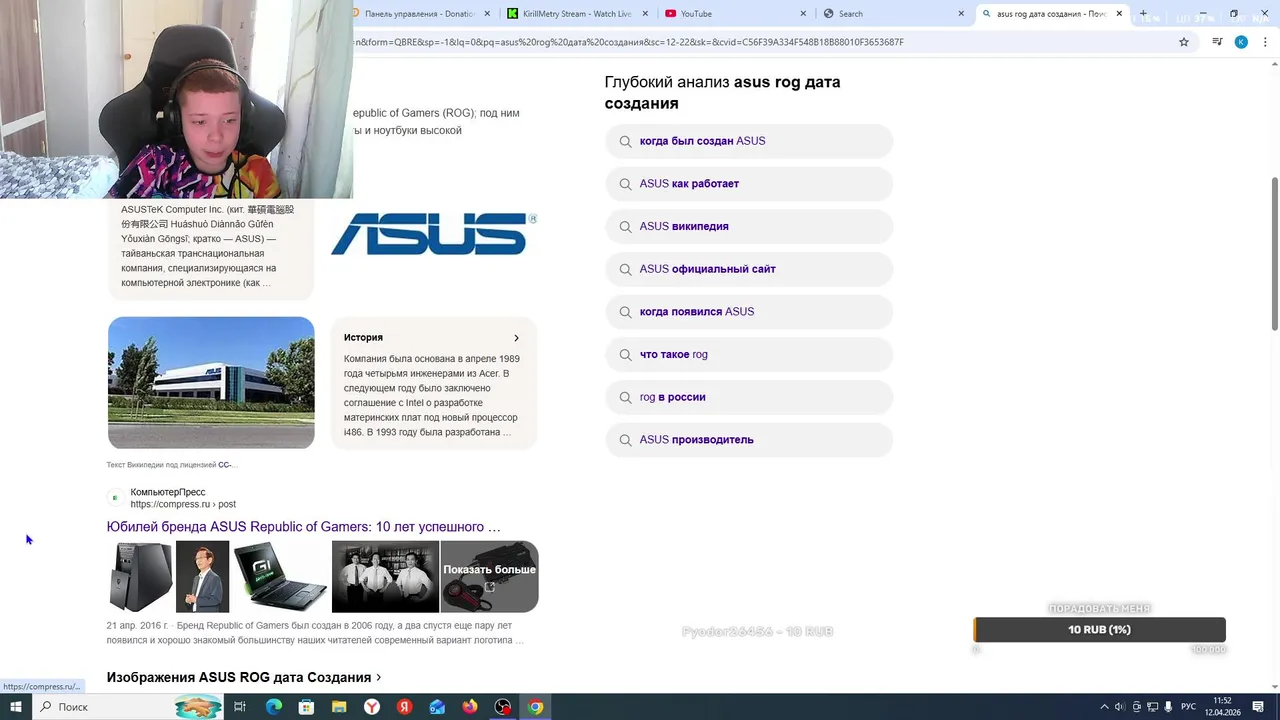Launch Microsoft Edge from taskbar
This screenshot has height=720, width=1280.
pyautogui.click(x=273, y=707)
